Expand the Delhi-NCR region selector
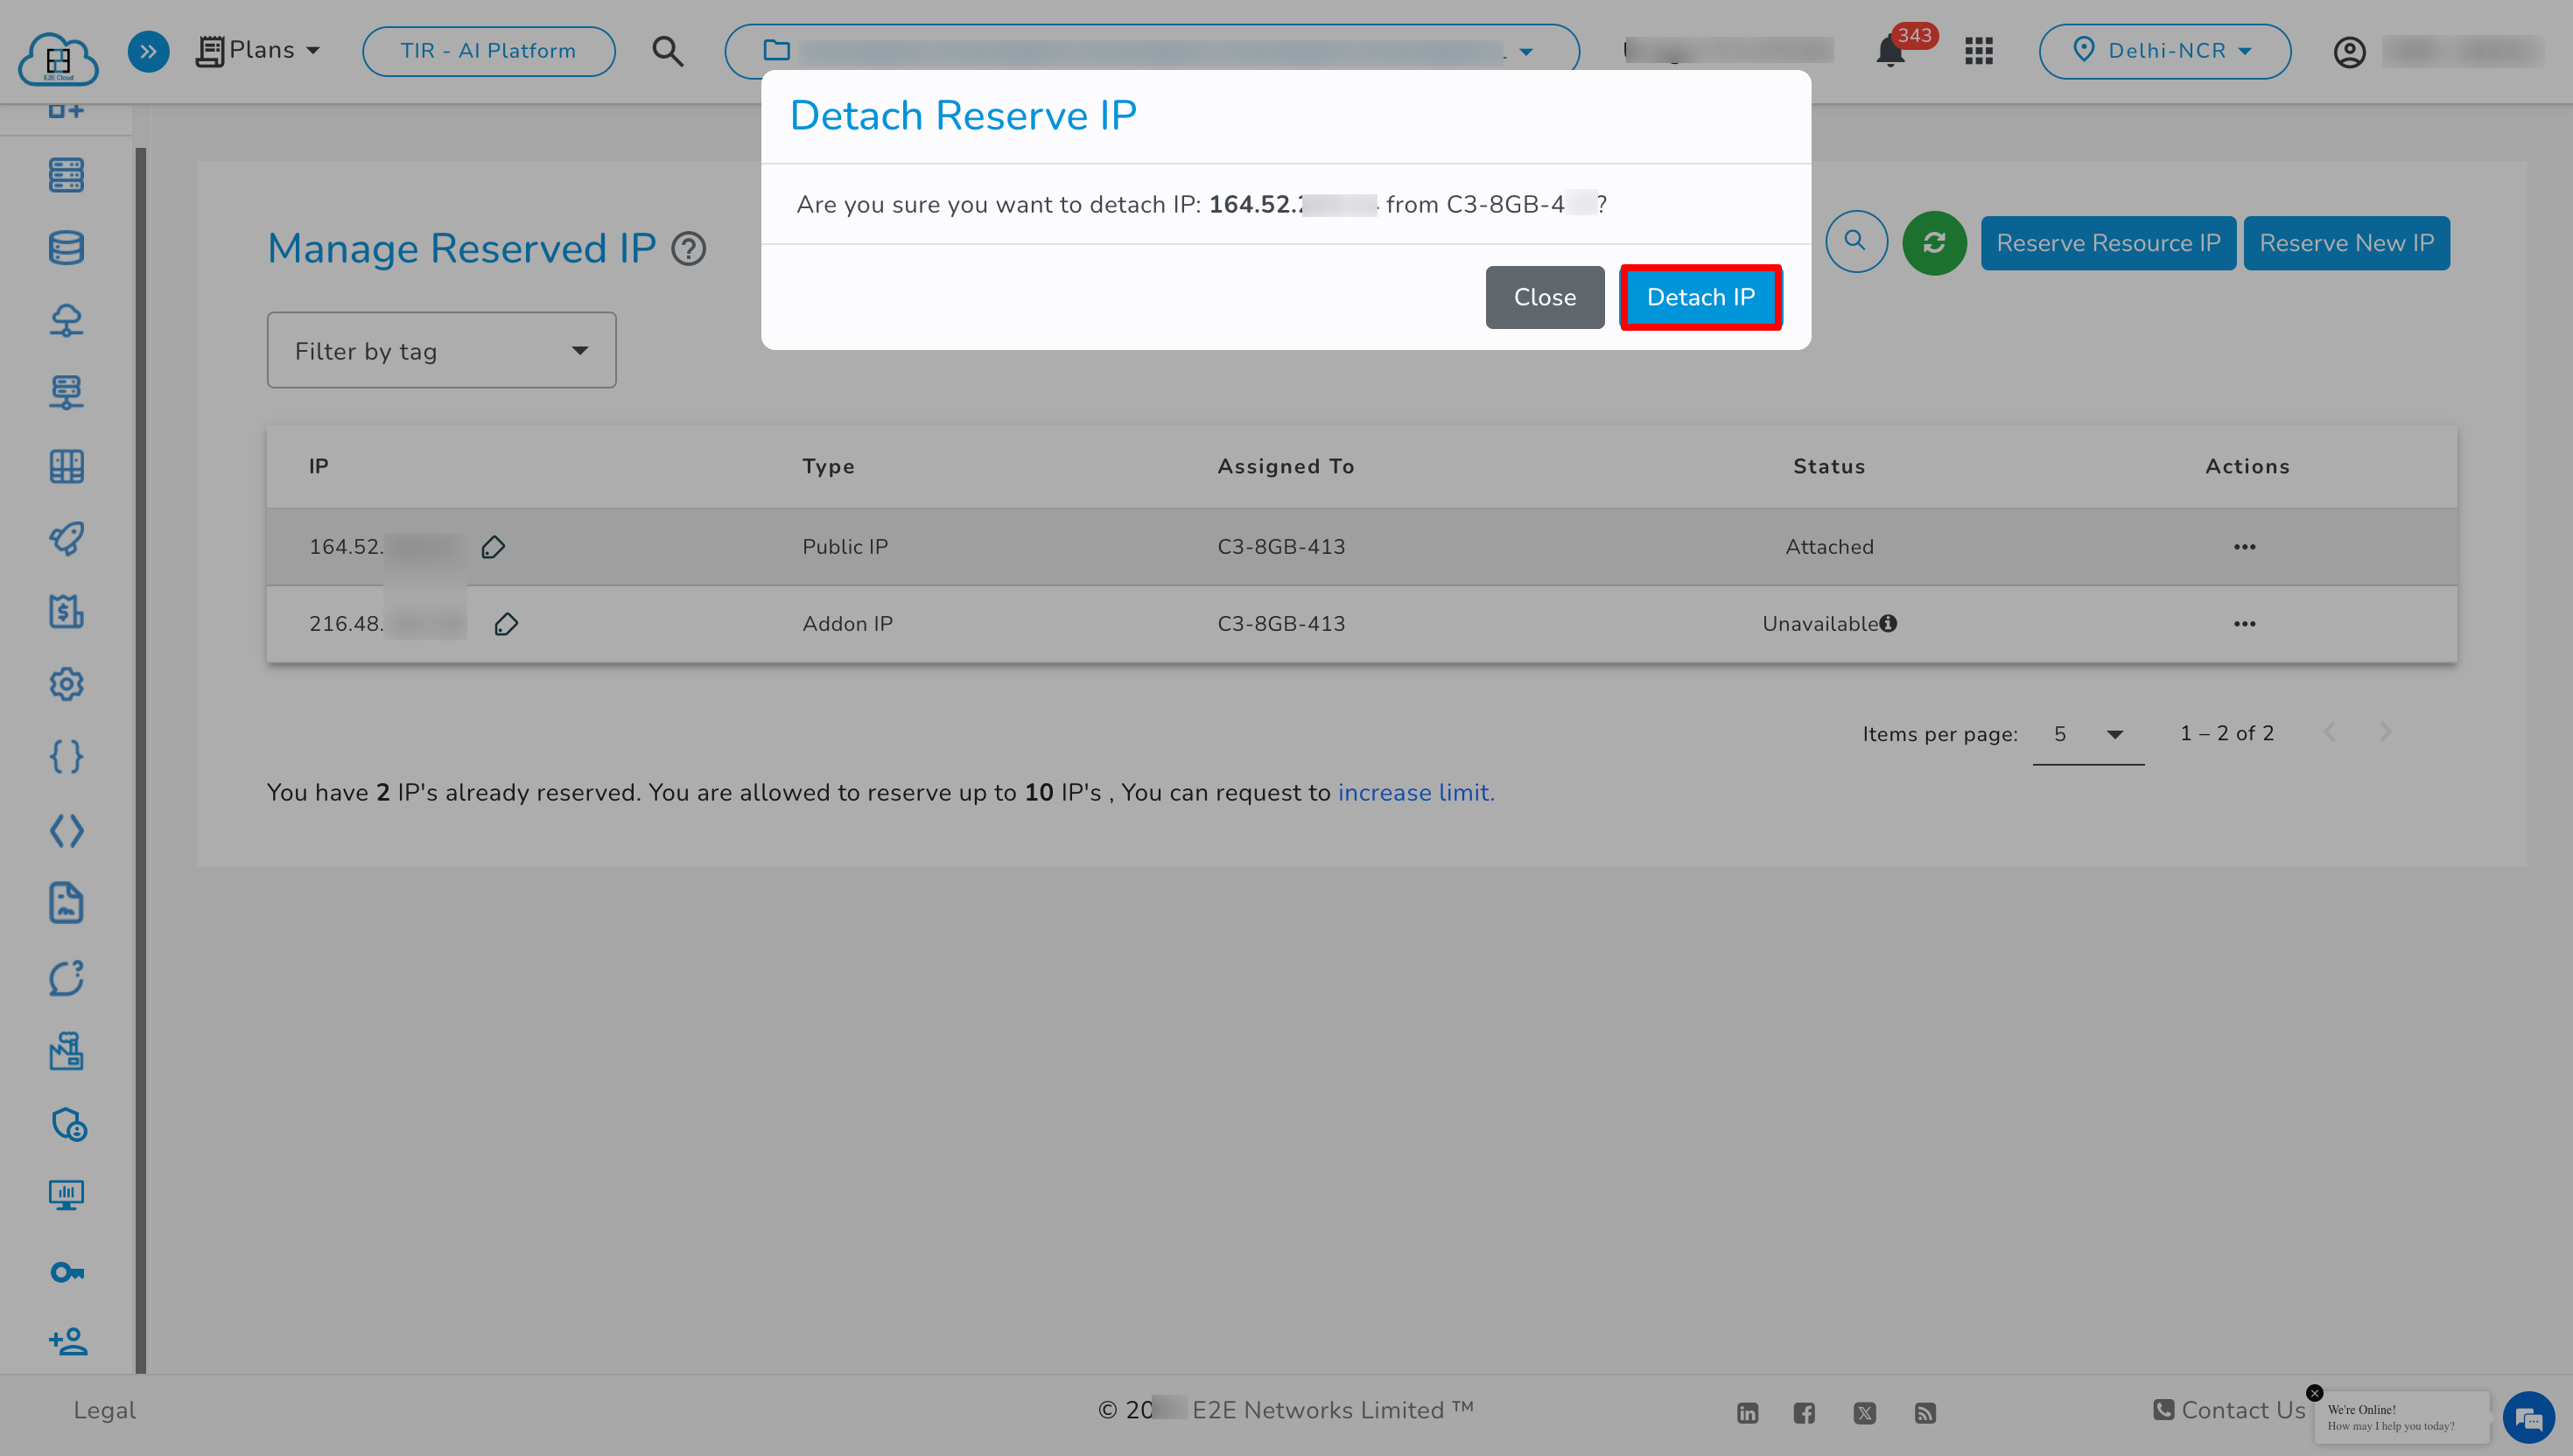 tap(2165, 50)
